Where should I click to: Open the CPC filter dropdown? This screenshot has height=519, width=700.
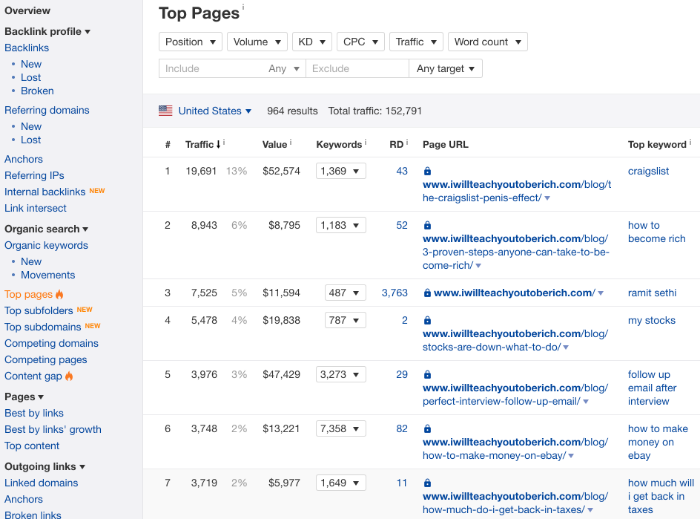(x=361, y=42)
